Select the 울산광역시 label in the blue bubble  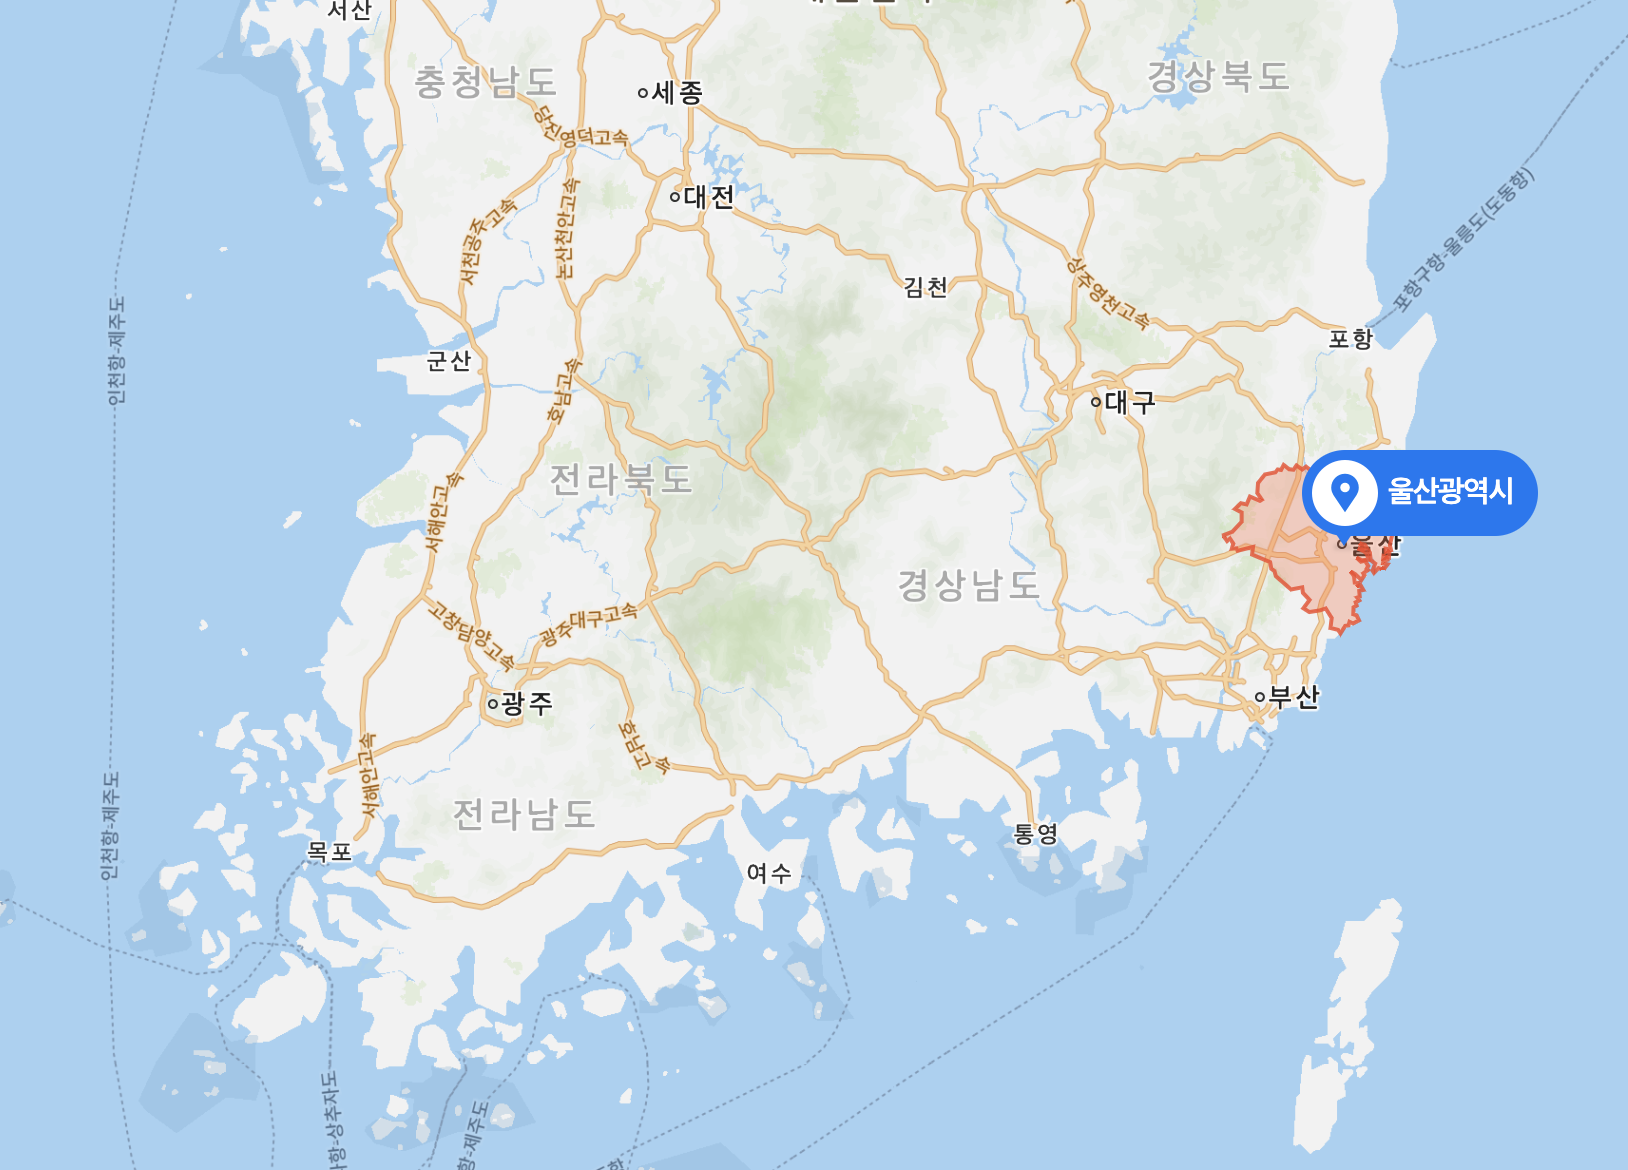pyautogui.click(x=1450, y=491)
